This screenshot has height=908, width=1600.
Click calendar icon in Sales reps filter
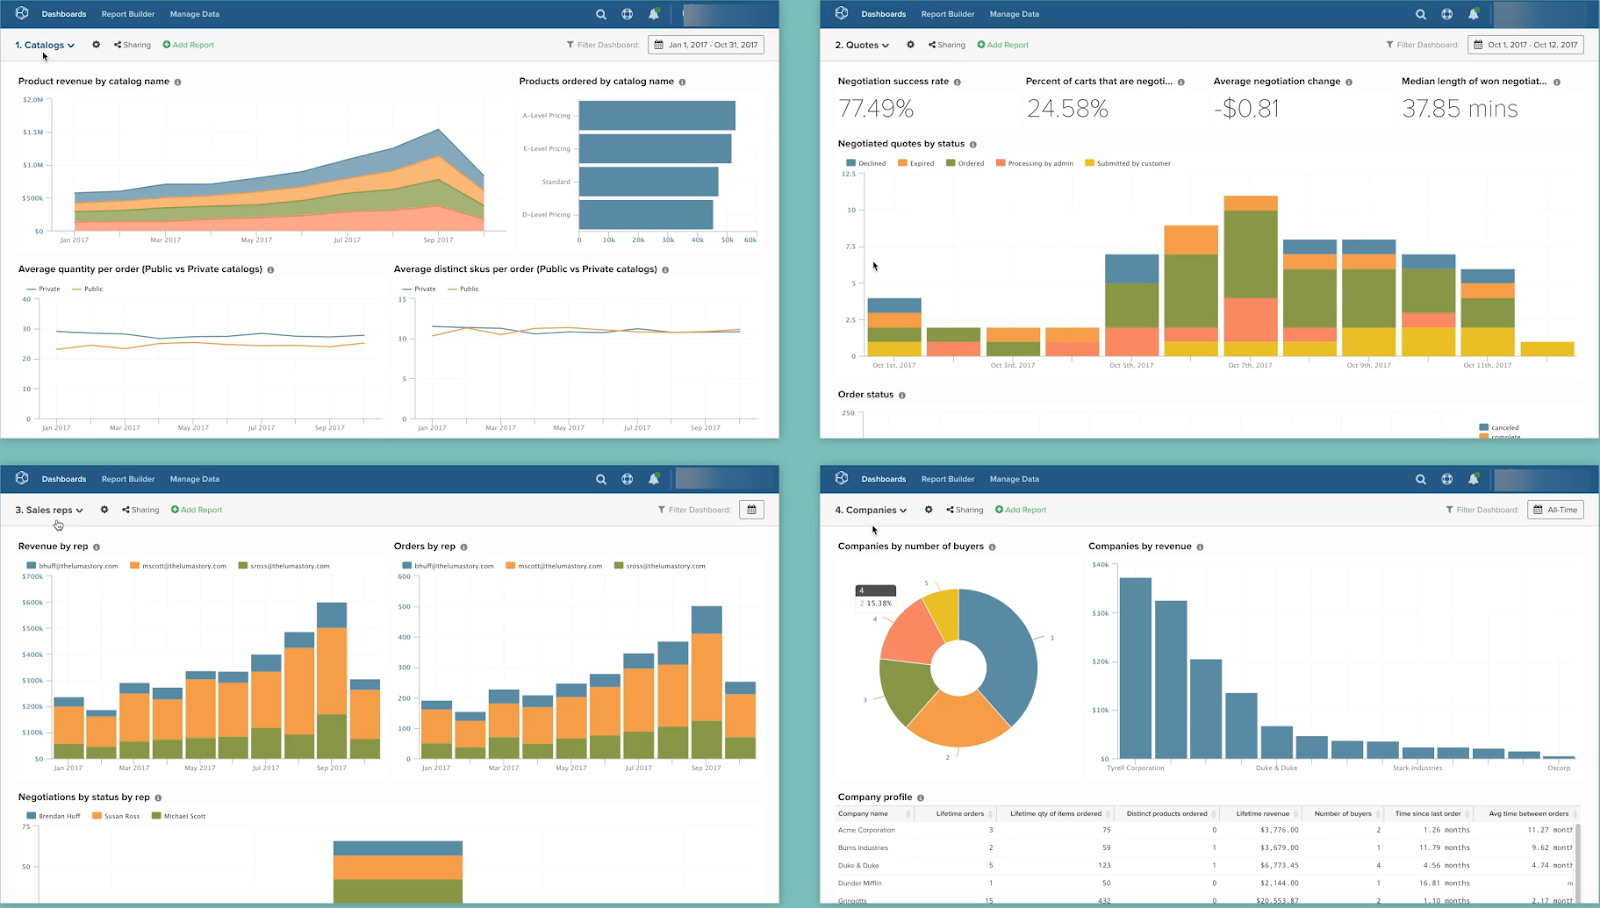click(x=752, y=510)
